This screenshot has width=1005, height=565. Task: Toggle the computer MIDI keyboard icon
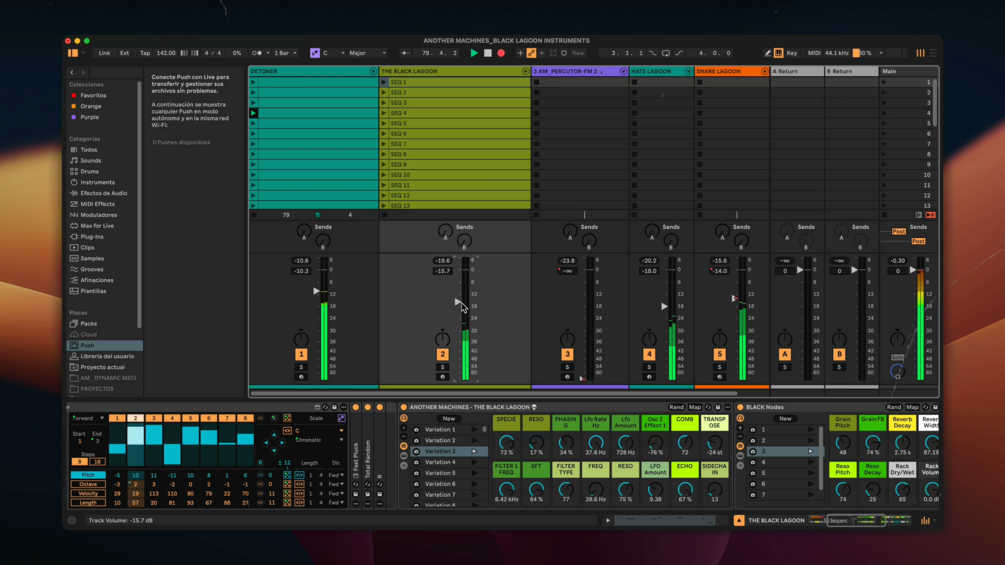pyautogui.click(x=779, y=53)
